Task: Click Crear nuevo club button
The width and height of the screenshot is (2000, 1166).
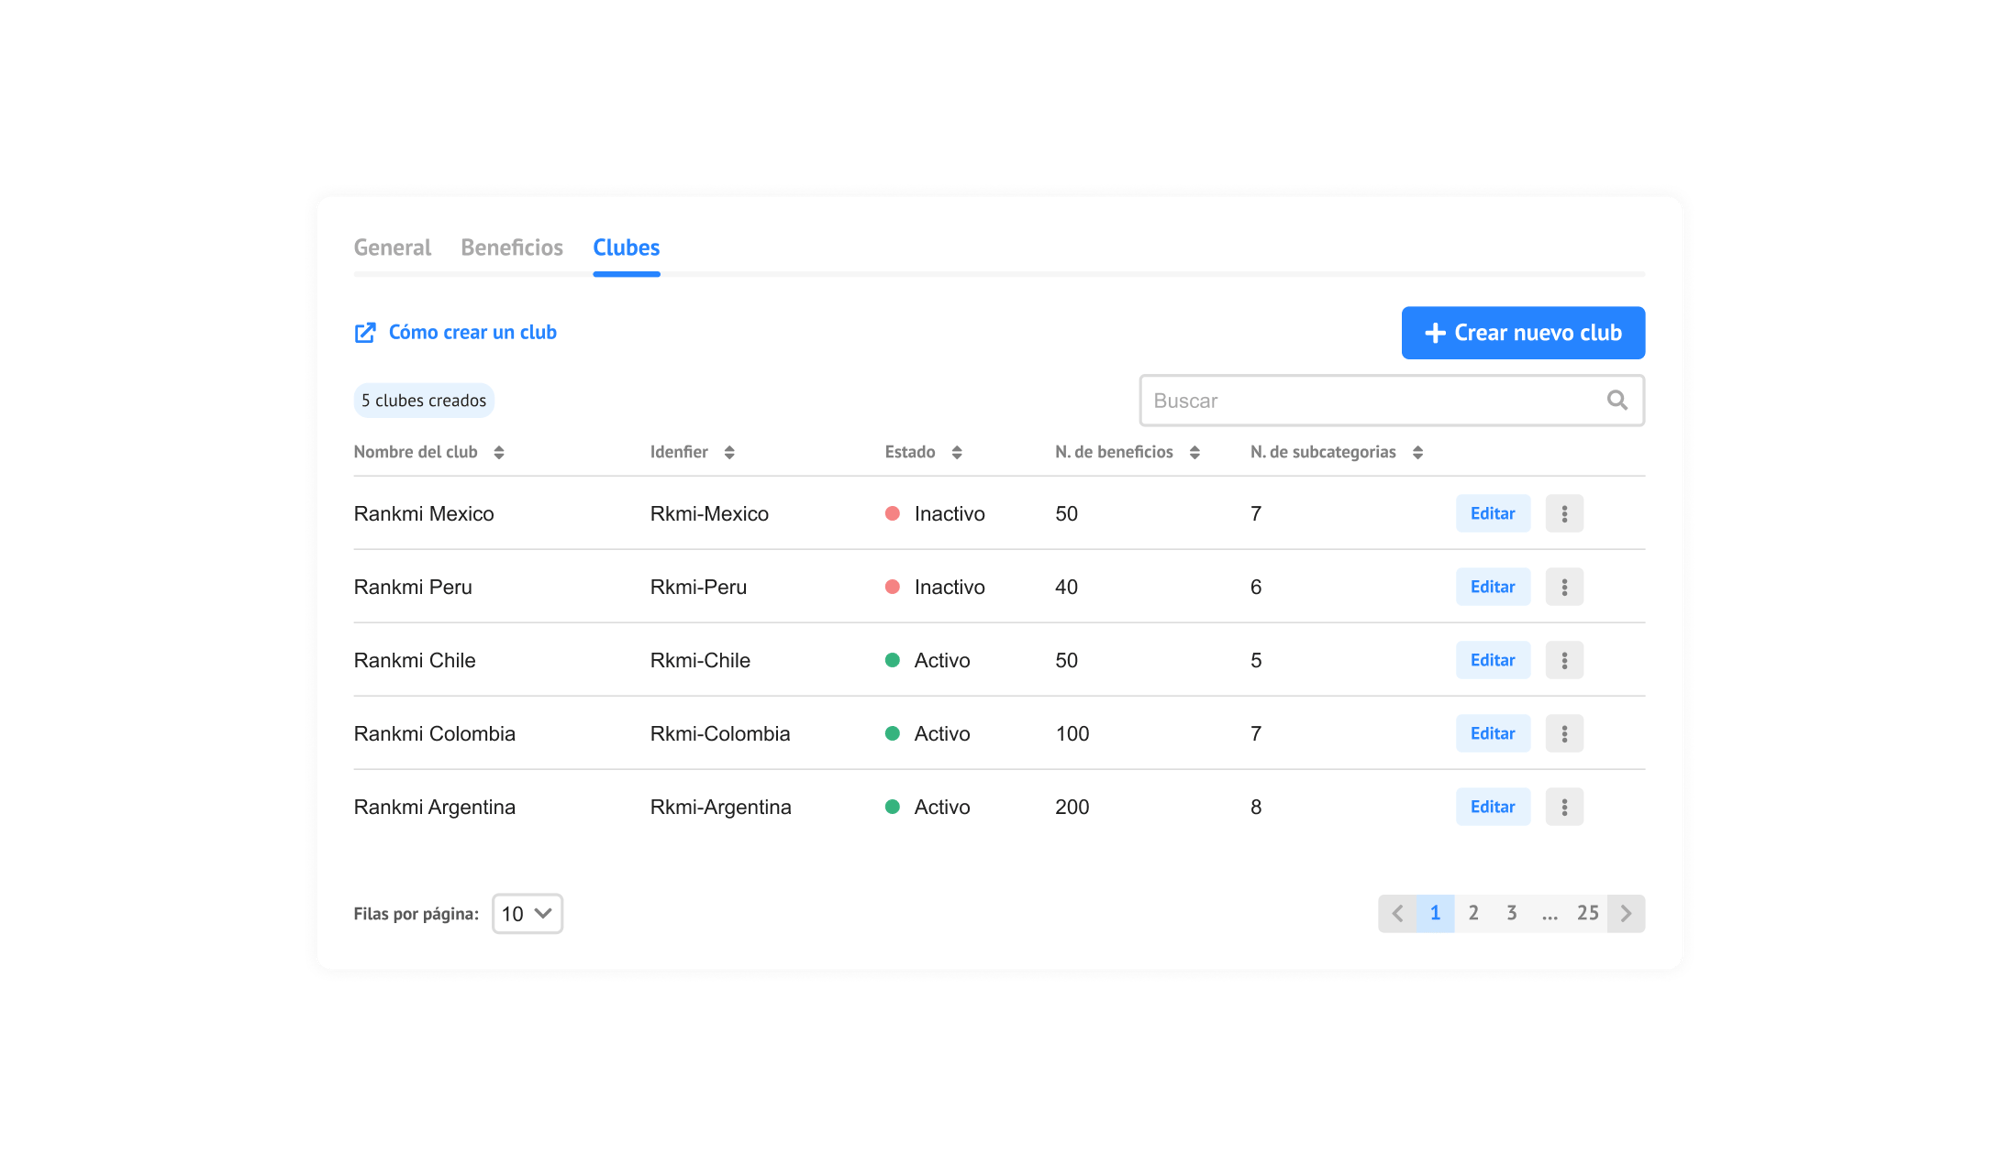Action: point(1522,333)
